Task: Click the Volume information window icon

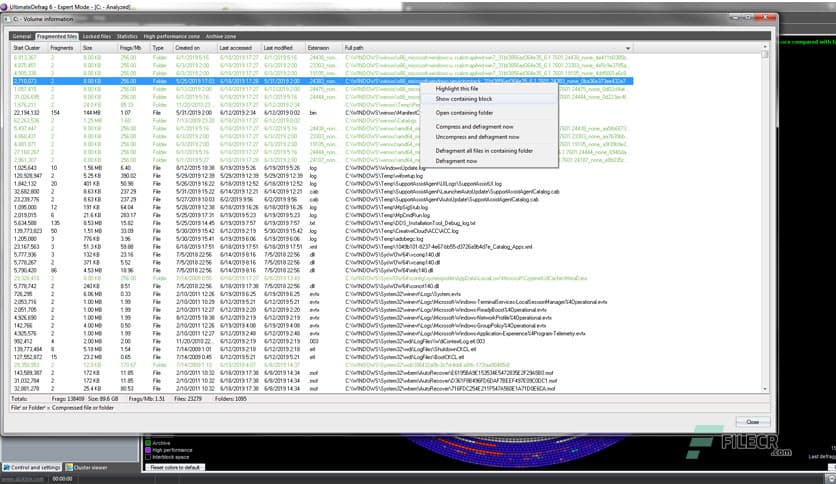Action: pos(7,19)
